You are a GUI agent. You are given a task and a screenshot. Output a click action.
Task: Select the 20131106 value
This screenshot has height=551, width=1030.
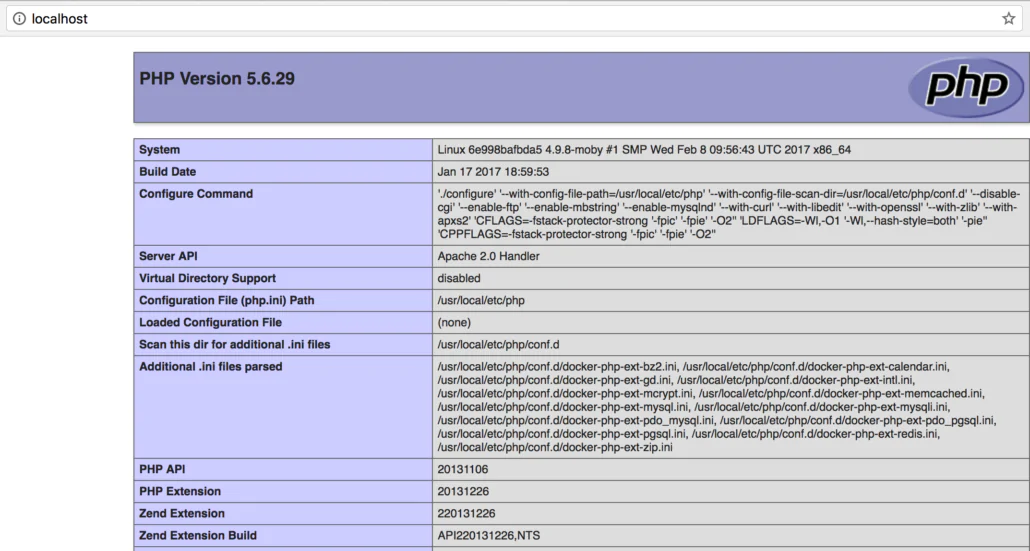[x=463, y=470]
